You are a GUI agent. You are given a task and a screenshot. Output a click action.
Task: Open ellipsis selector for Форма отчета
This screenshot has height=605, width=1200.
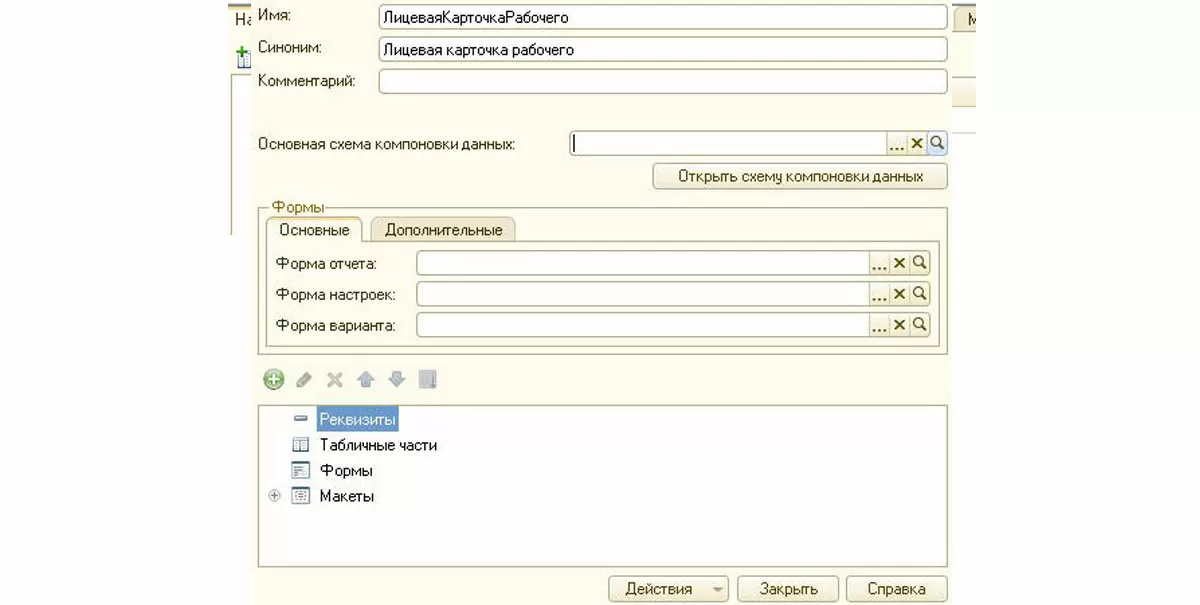click(880, 263)
